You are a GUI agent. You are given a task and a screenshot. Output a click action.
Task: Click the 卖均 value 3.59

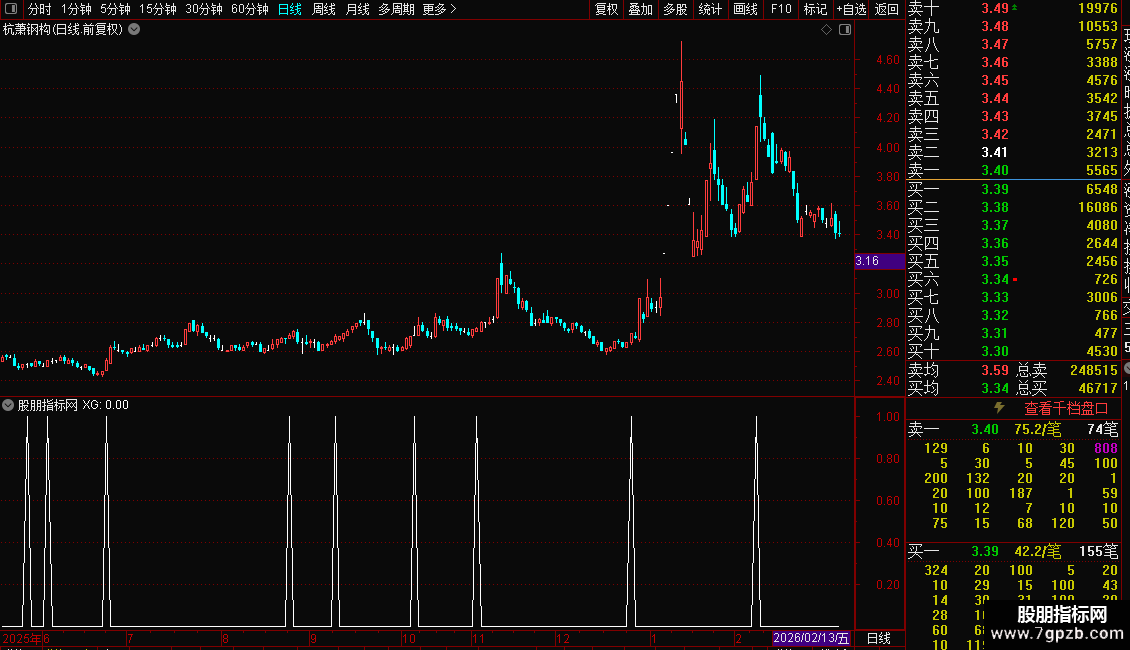click(x=995, y=370)
